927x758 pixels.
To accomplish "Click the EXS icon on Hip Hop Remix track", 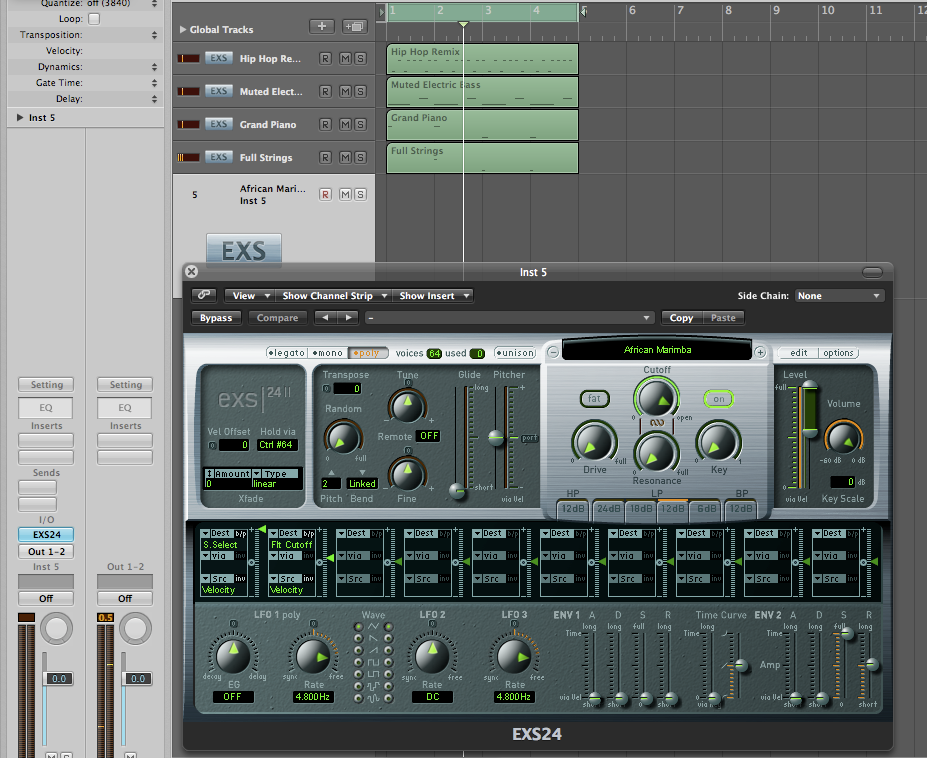I will pos(218,58).
